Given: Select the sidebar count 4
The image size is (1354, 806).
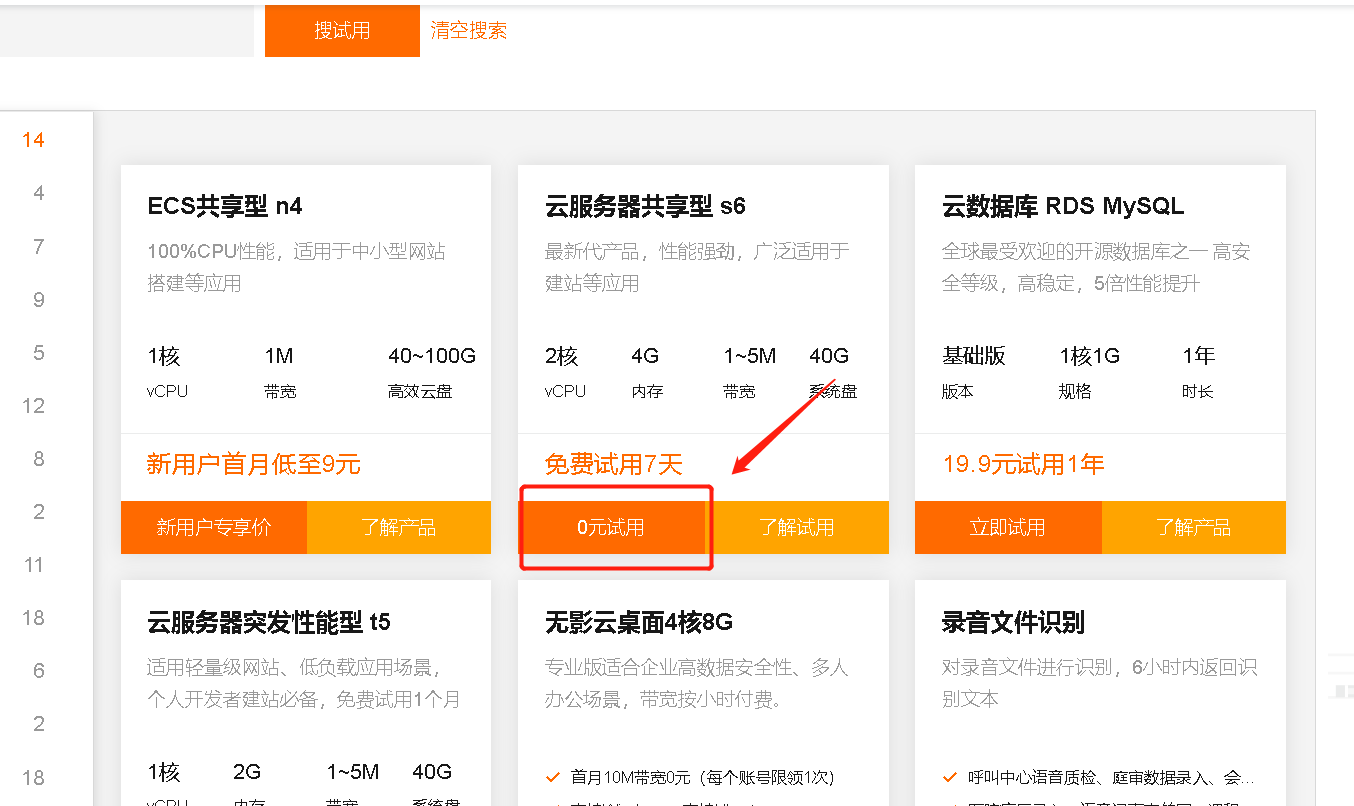Looking at the screenshot, I should [x=39, y=193].
